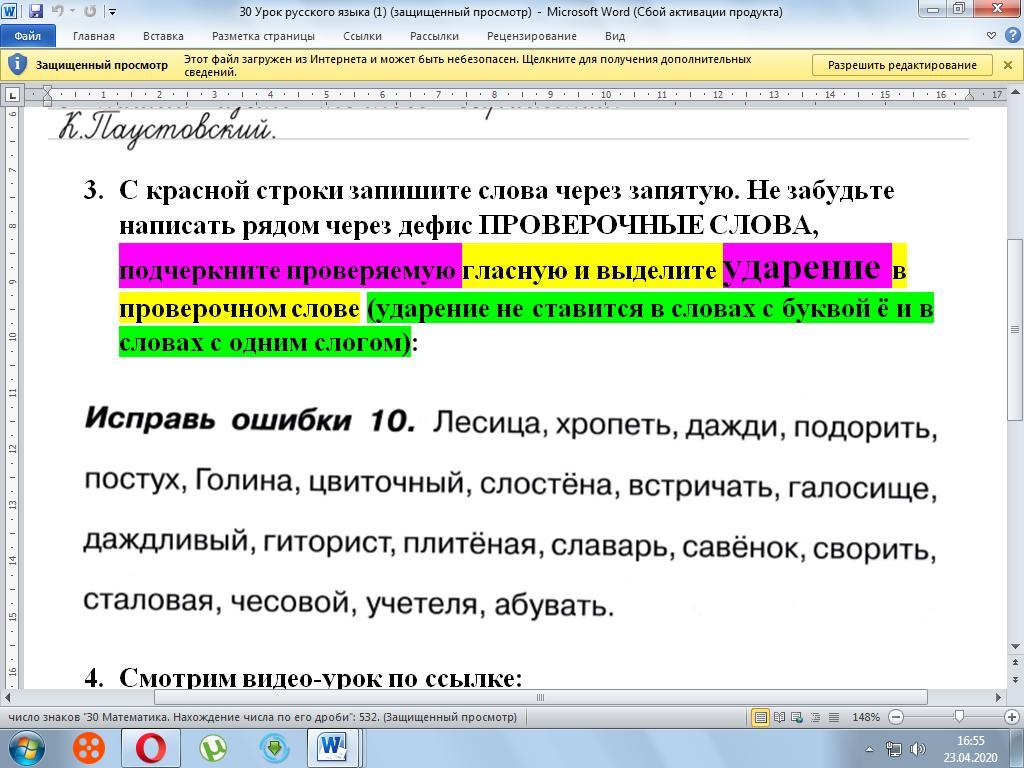Open the Разметка страницы tab
The image size is (1024, 768).
(263, 37)
